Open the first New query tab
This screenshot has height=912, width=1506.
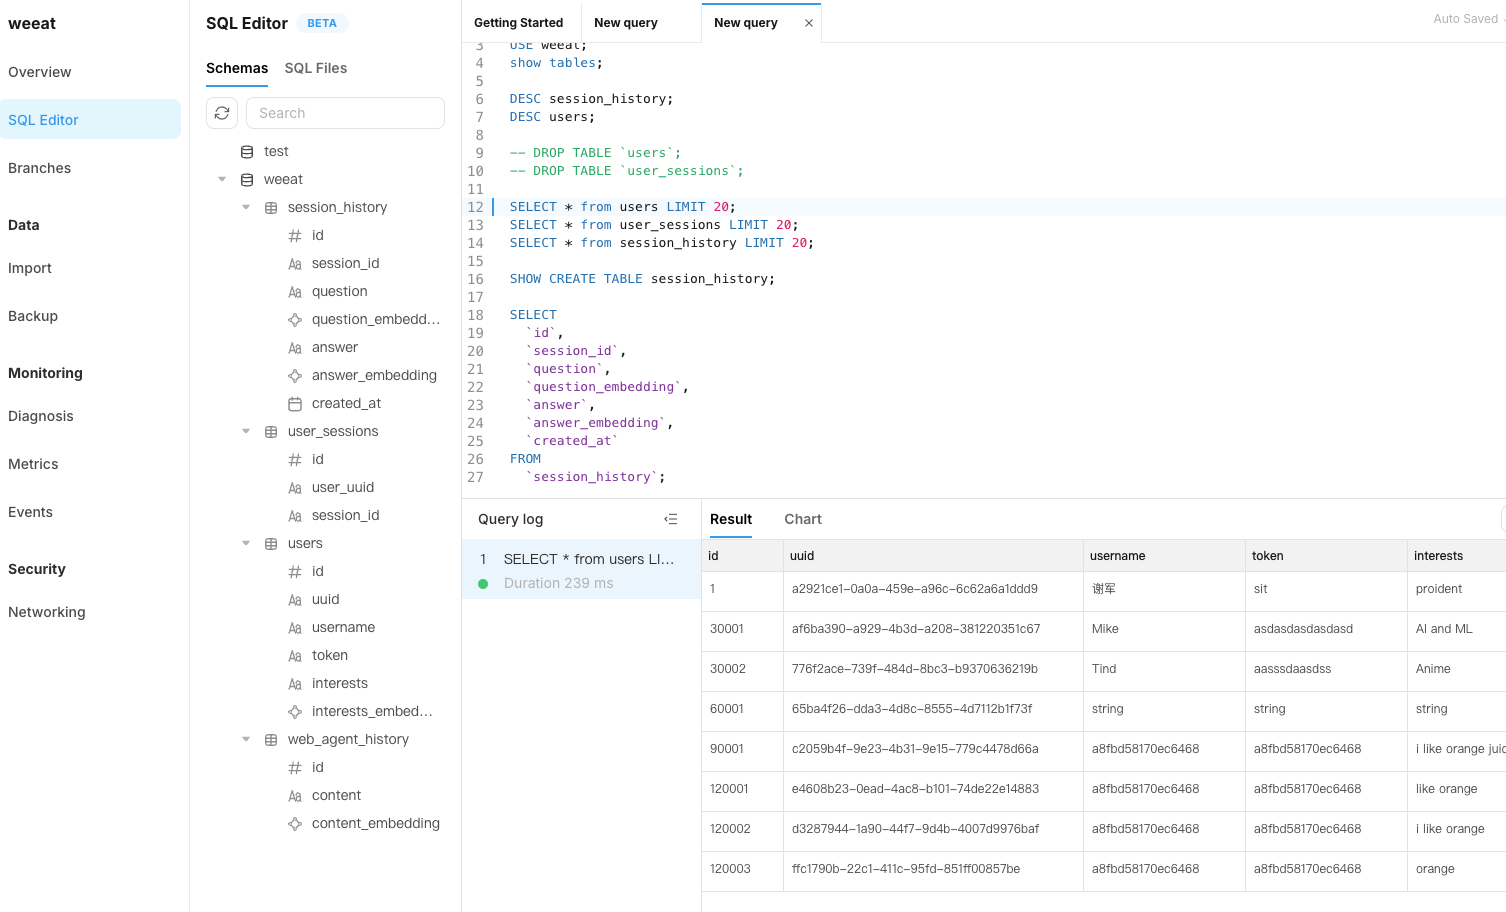click(626, 23)
